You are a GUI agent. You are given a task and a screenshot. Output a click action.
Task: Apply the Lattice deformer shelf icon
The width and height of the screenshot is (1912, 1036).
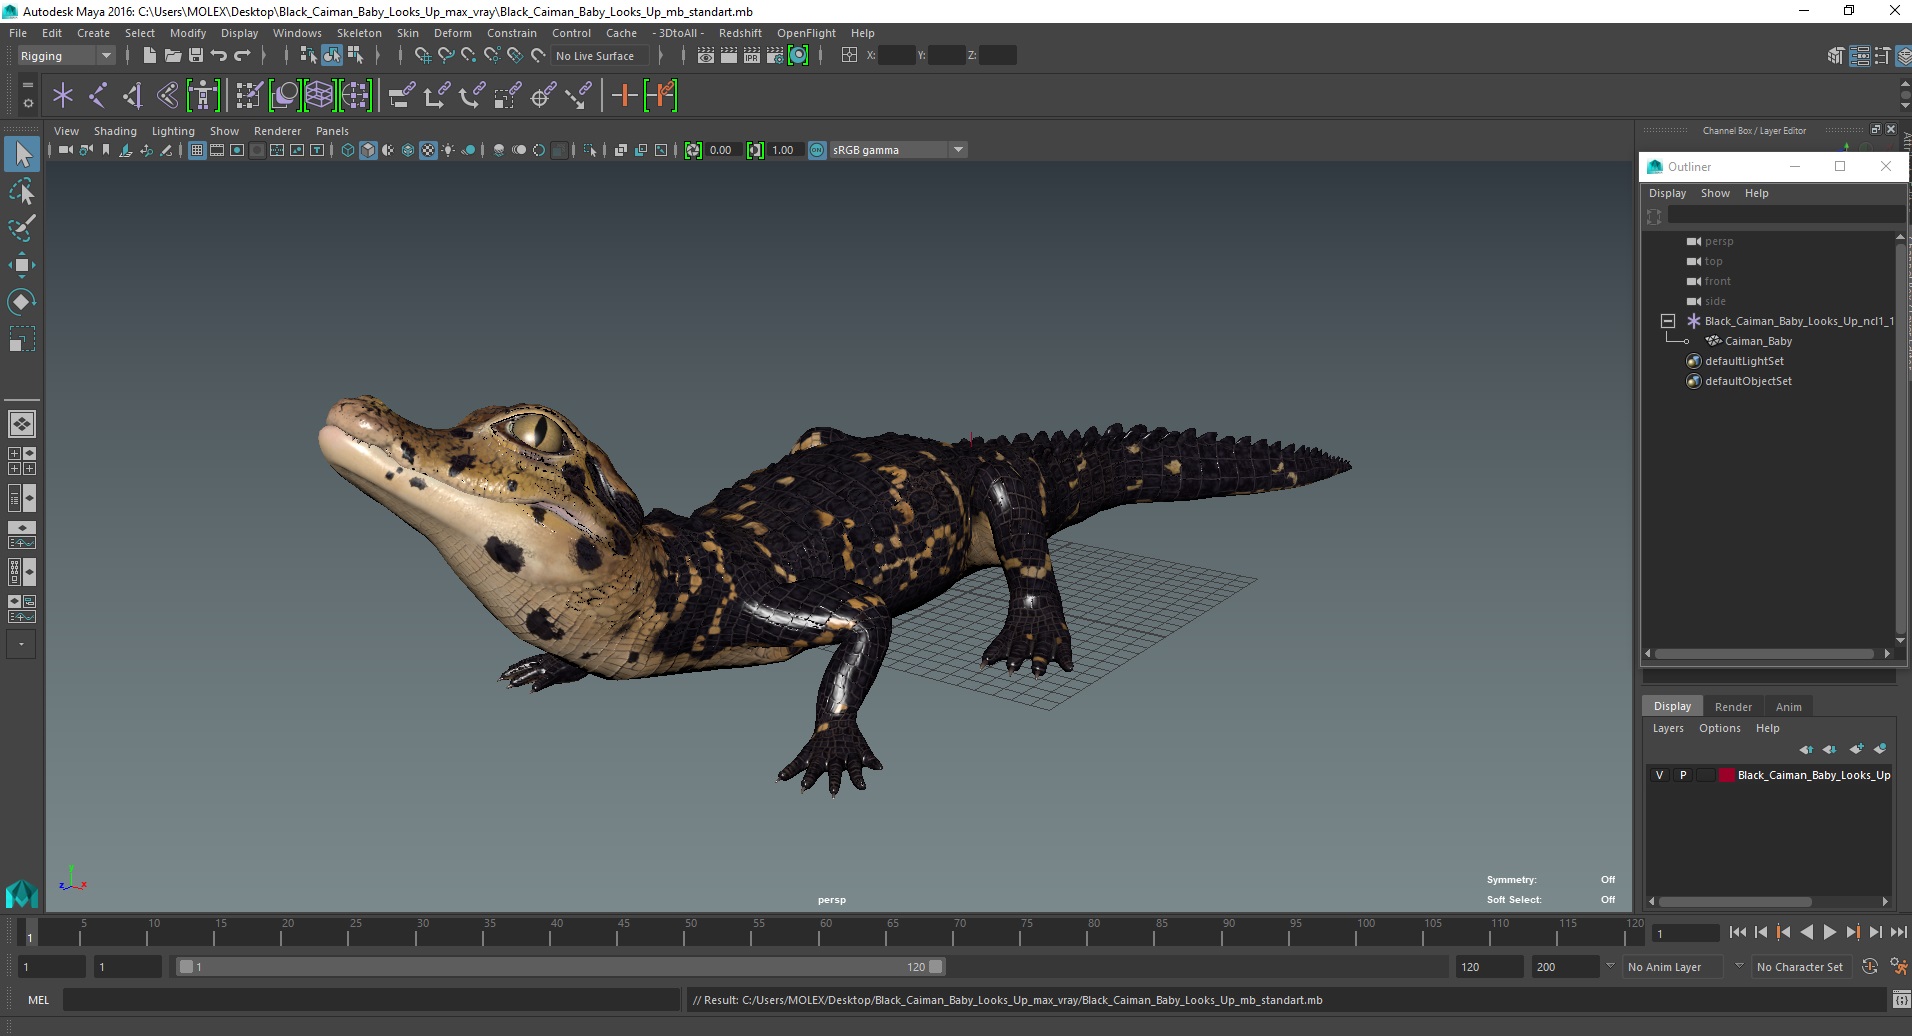319,96
